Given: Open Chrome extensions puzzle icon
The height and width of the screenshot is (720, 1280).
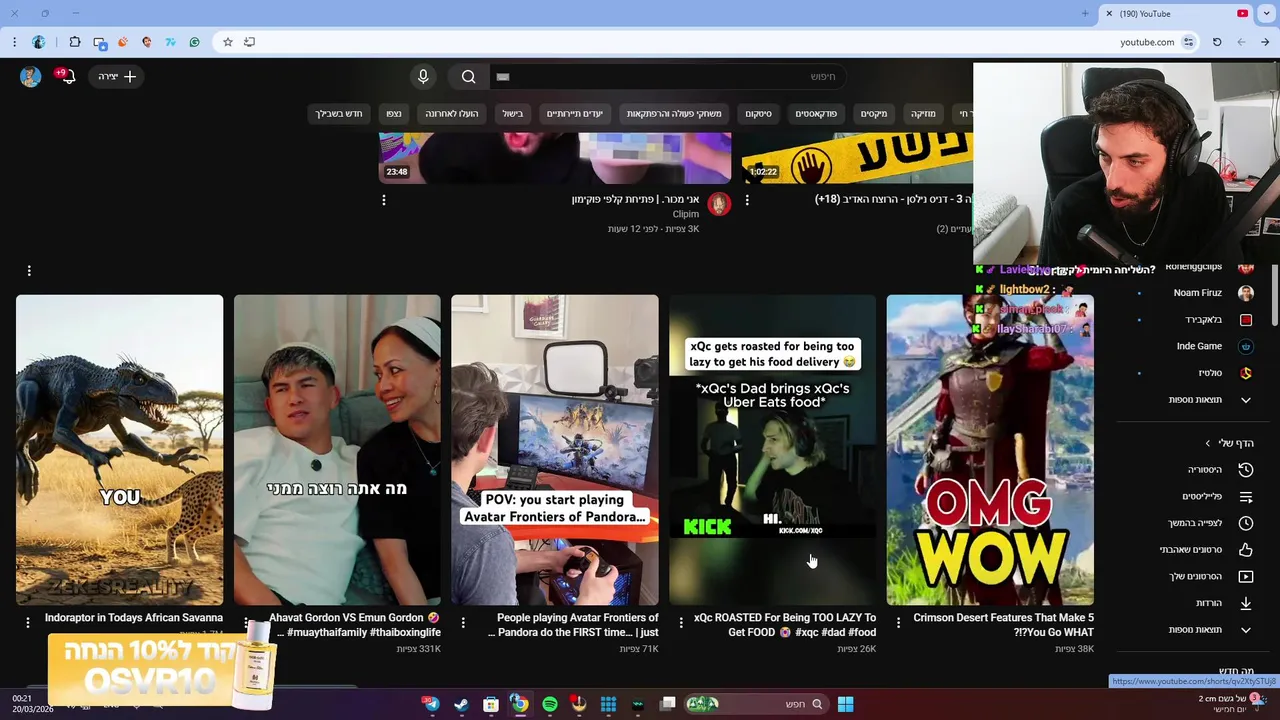Looking at the screenshot, I should pos(75,42).
